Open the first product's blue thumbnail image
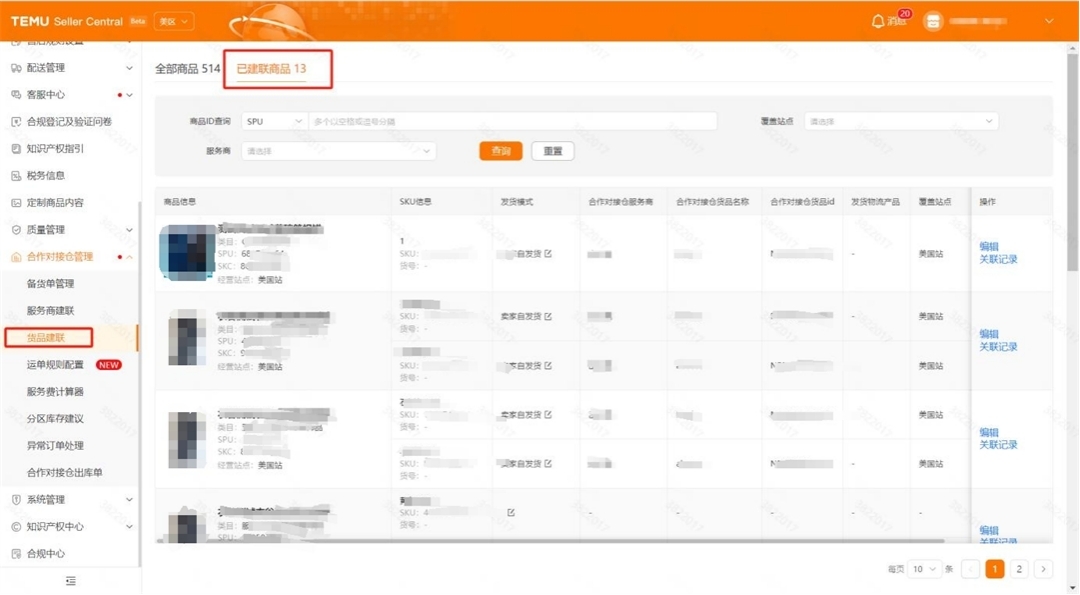1080x595 pixels. coord(187,253)
